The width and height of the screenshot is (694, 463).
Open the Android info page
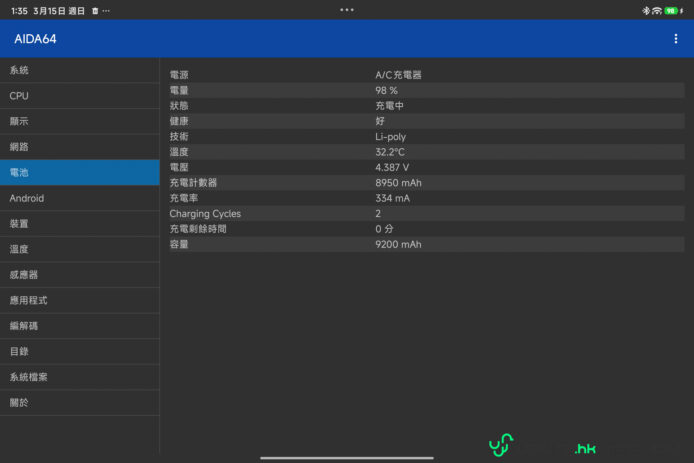pos(79,198)
